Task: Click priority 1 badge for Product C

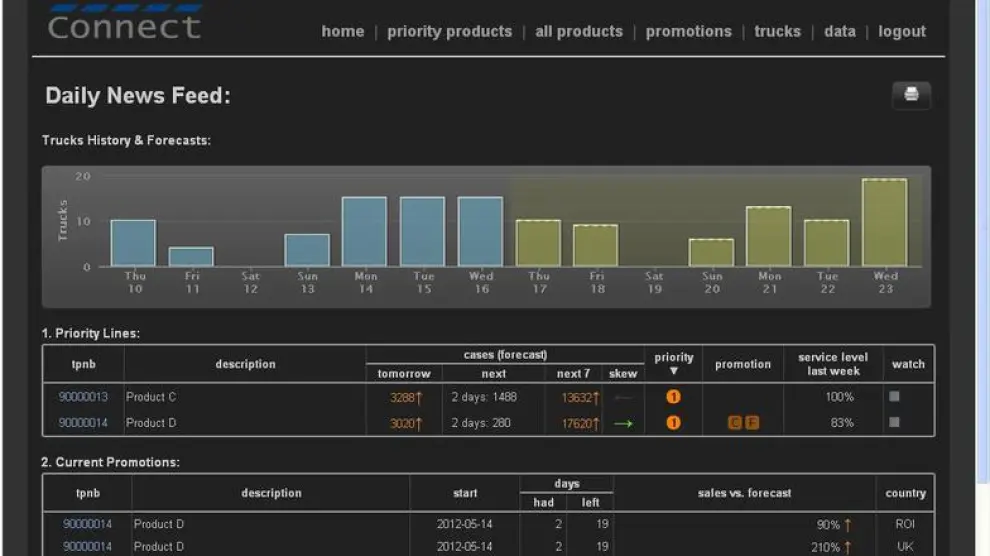Action: 673,397
